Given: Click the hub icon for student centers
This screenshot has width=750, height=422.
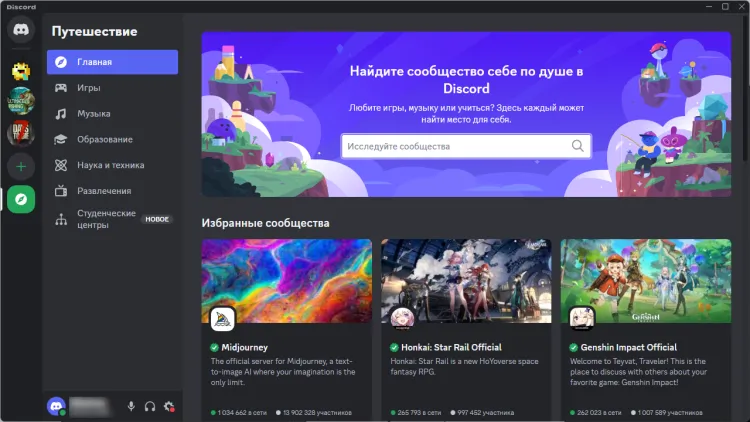Looking at the screenshot, I should coord(61,219).
